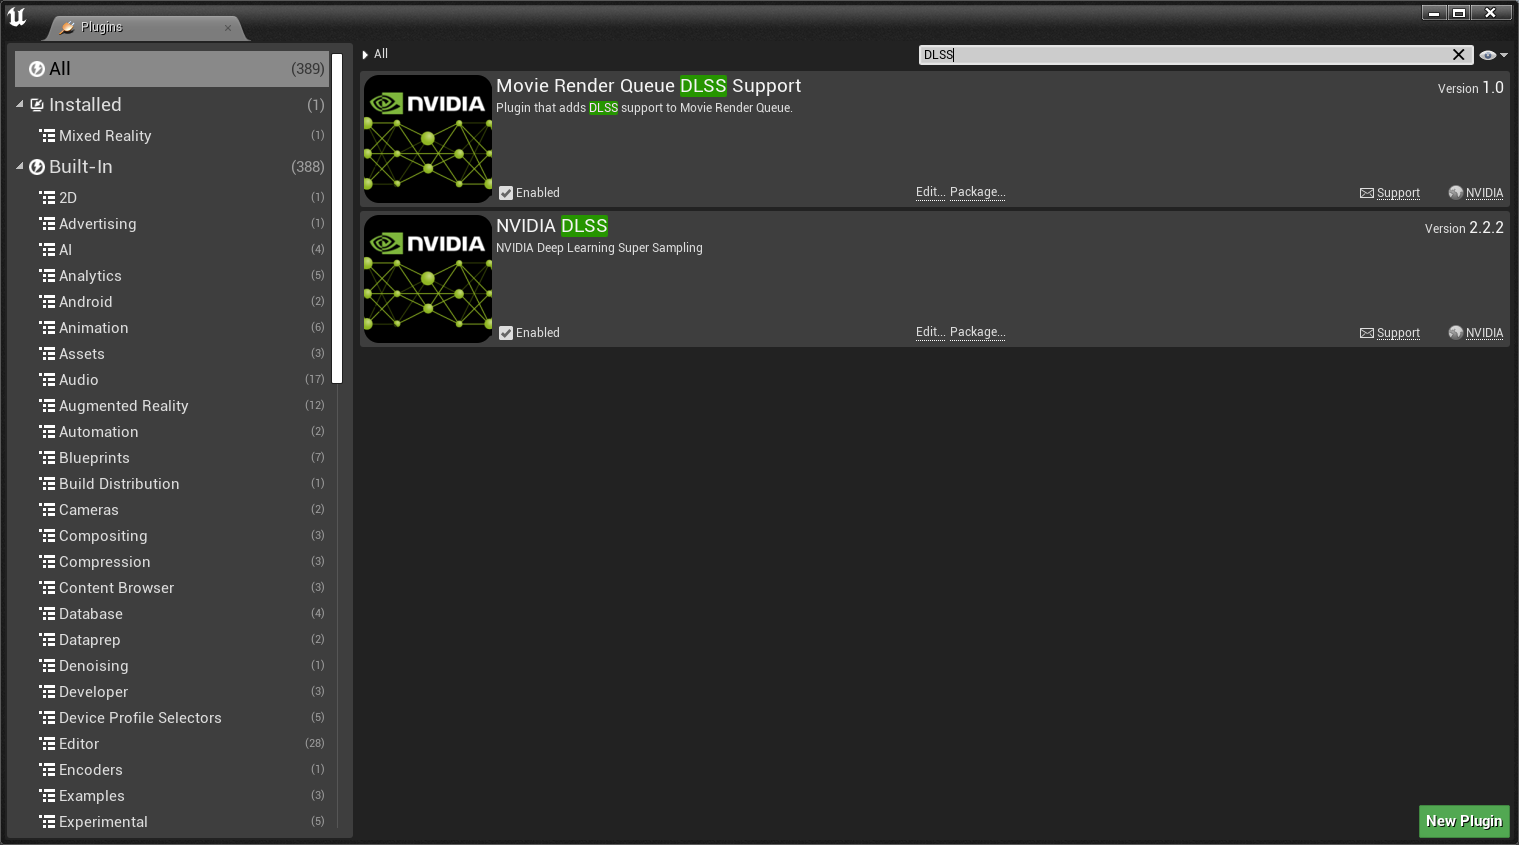The width and height of the screenshot is (1519, 845).
Task: Select the Built-In plugins category
Action: tap(172, 167)
